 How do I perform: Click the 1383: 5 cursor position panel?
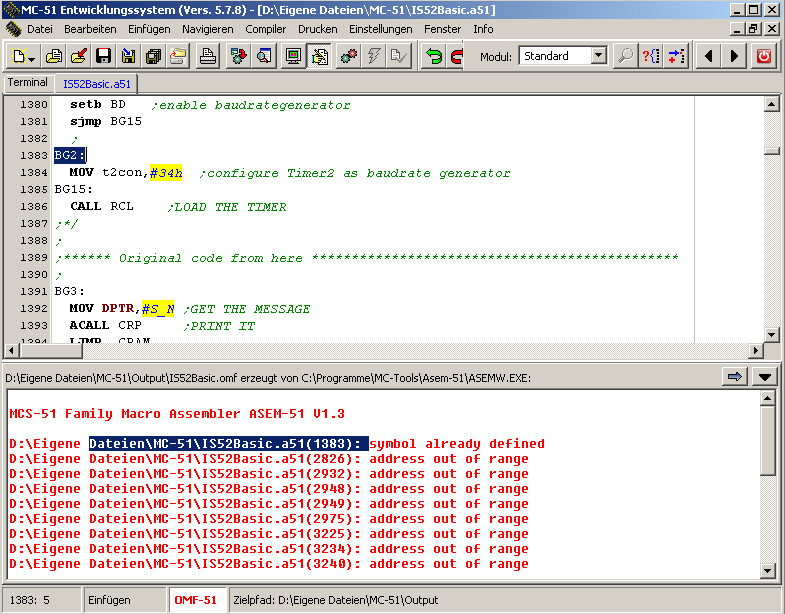(x=41, y=600)
